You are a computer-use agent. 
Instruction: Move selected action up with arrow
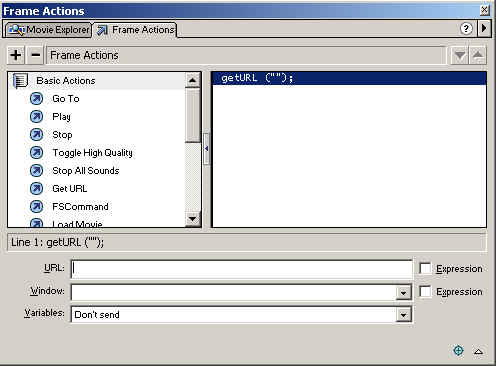(x=478, y=55)
